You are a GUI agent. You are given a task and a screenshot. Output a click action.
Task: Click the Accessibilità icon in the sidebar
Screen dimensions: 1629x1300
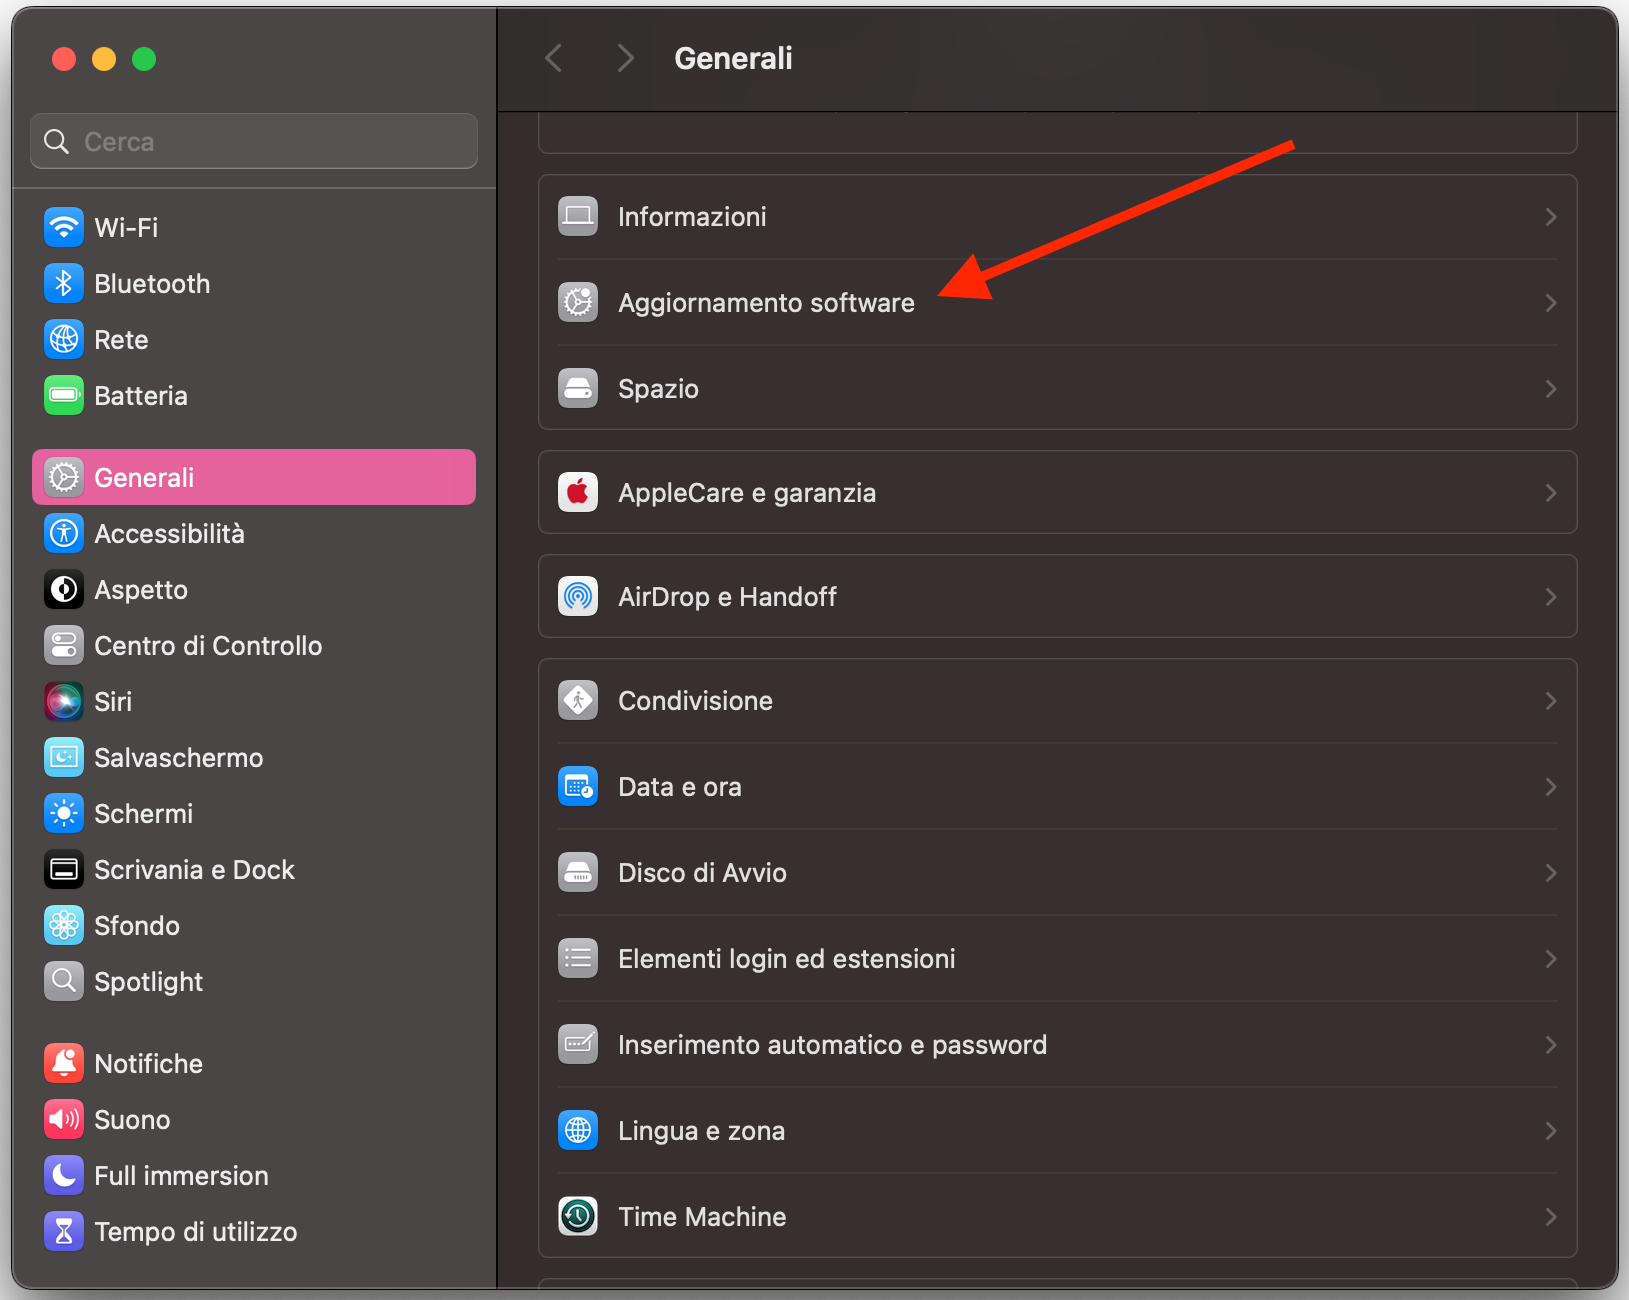tap(63, 533)
